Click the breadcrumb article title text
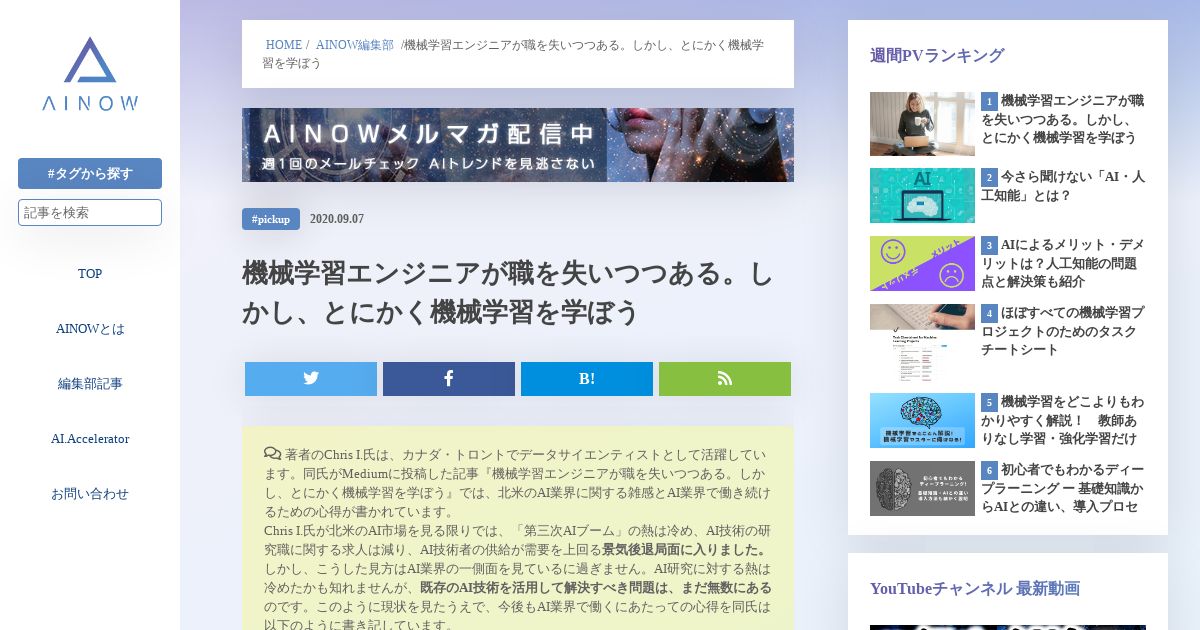1200x630 pixels. click(x=513, y=53)
